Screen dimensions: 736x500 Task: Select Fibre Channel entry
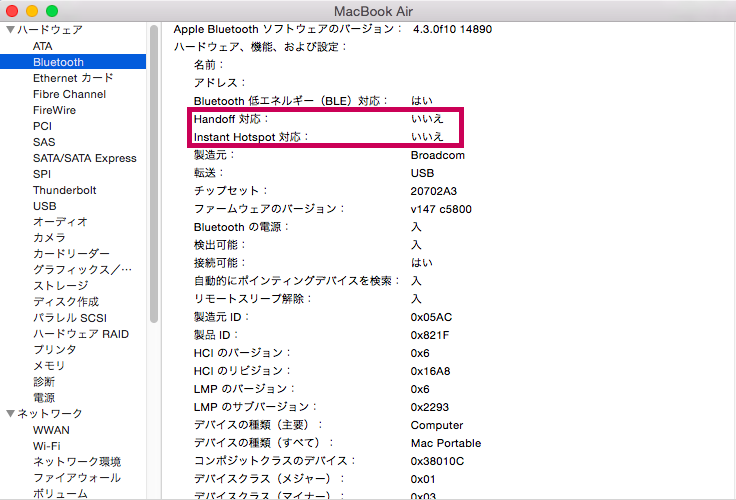point(69,94)
